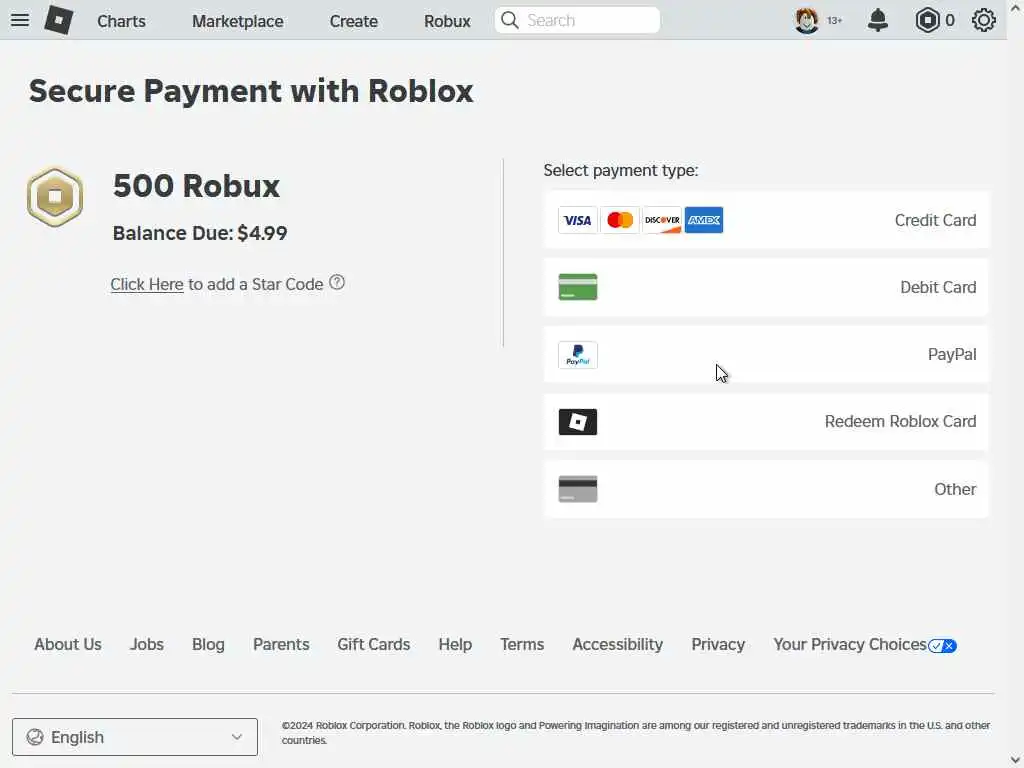
Task: Open the Jobs footer link
Action: [x=147, y=645]
